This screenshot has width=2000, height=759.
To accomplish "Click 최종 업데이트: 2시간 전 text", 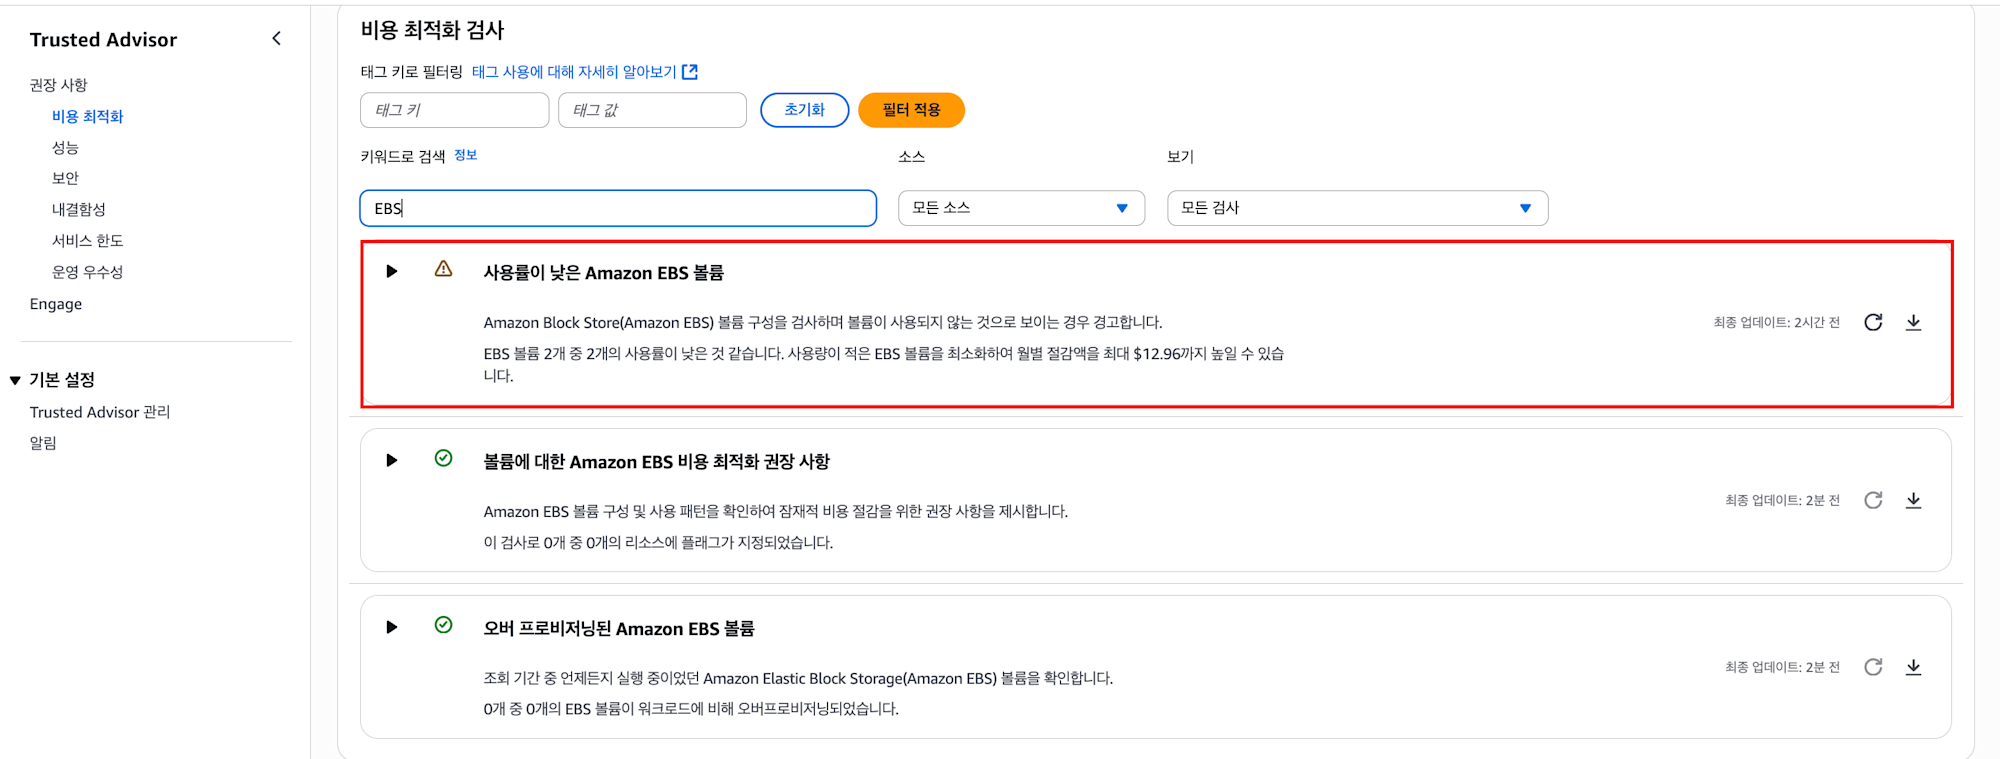I will click(x=1776, y=322).
